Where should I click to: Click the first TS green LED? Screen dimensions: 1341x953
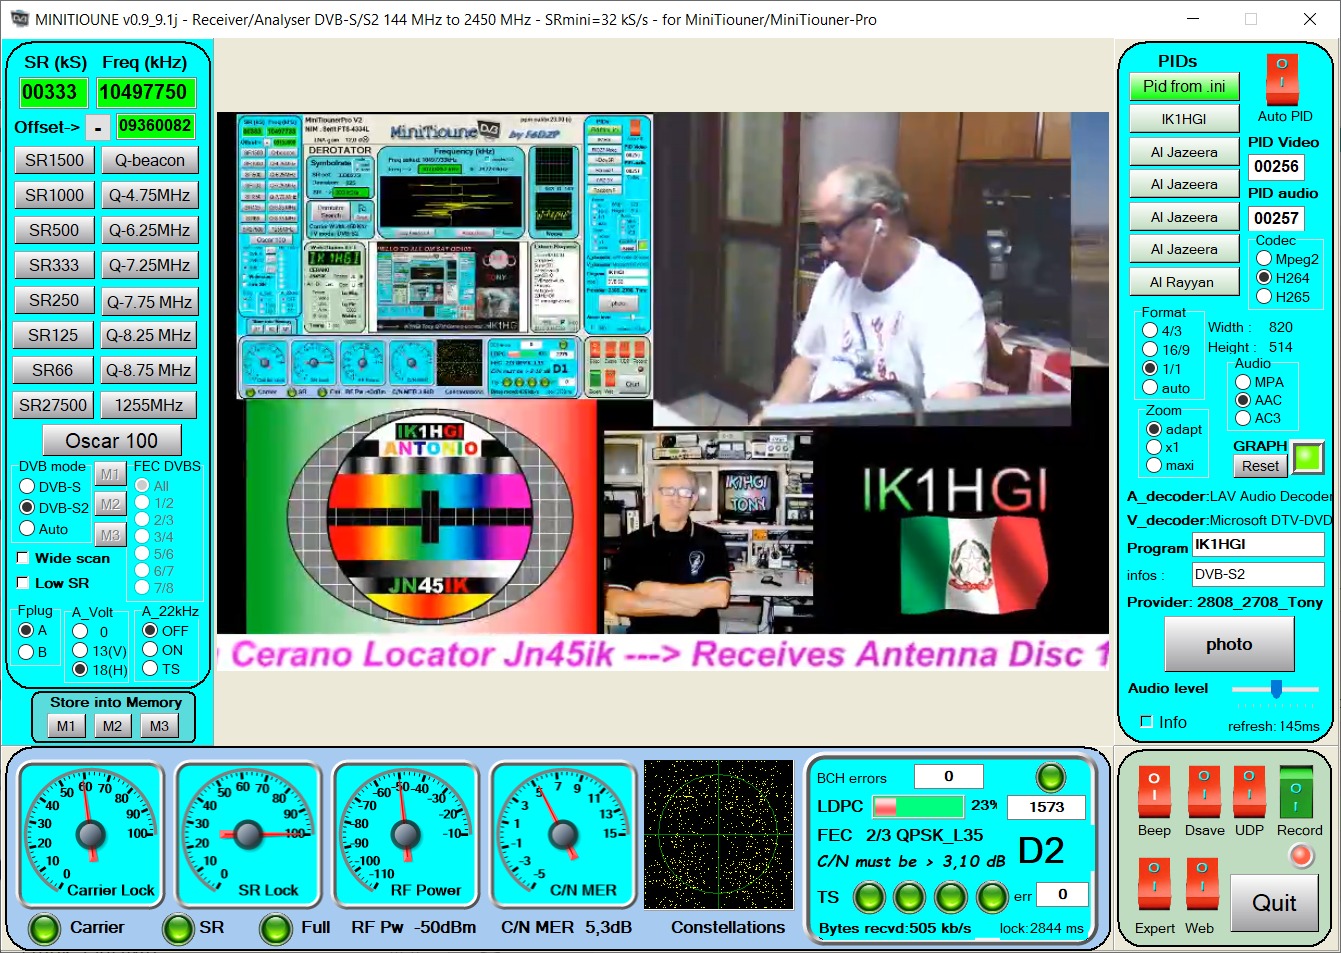(x=868, y=897)
